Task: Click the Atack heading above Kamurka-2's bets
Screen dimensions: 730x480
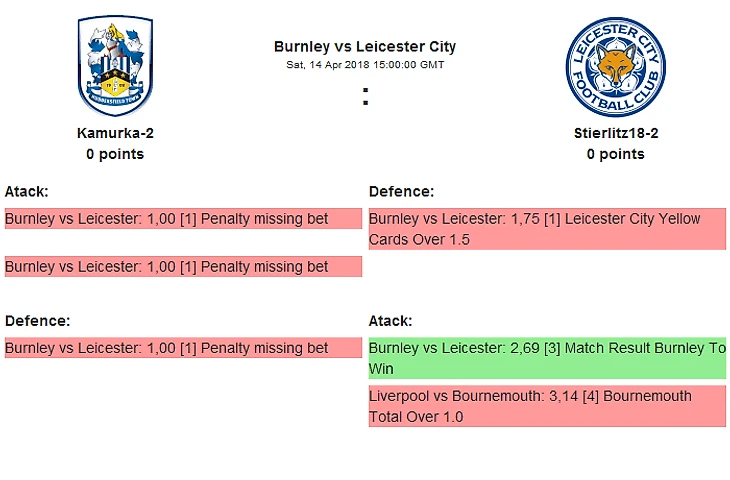Action: 27,191
